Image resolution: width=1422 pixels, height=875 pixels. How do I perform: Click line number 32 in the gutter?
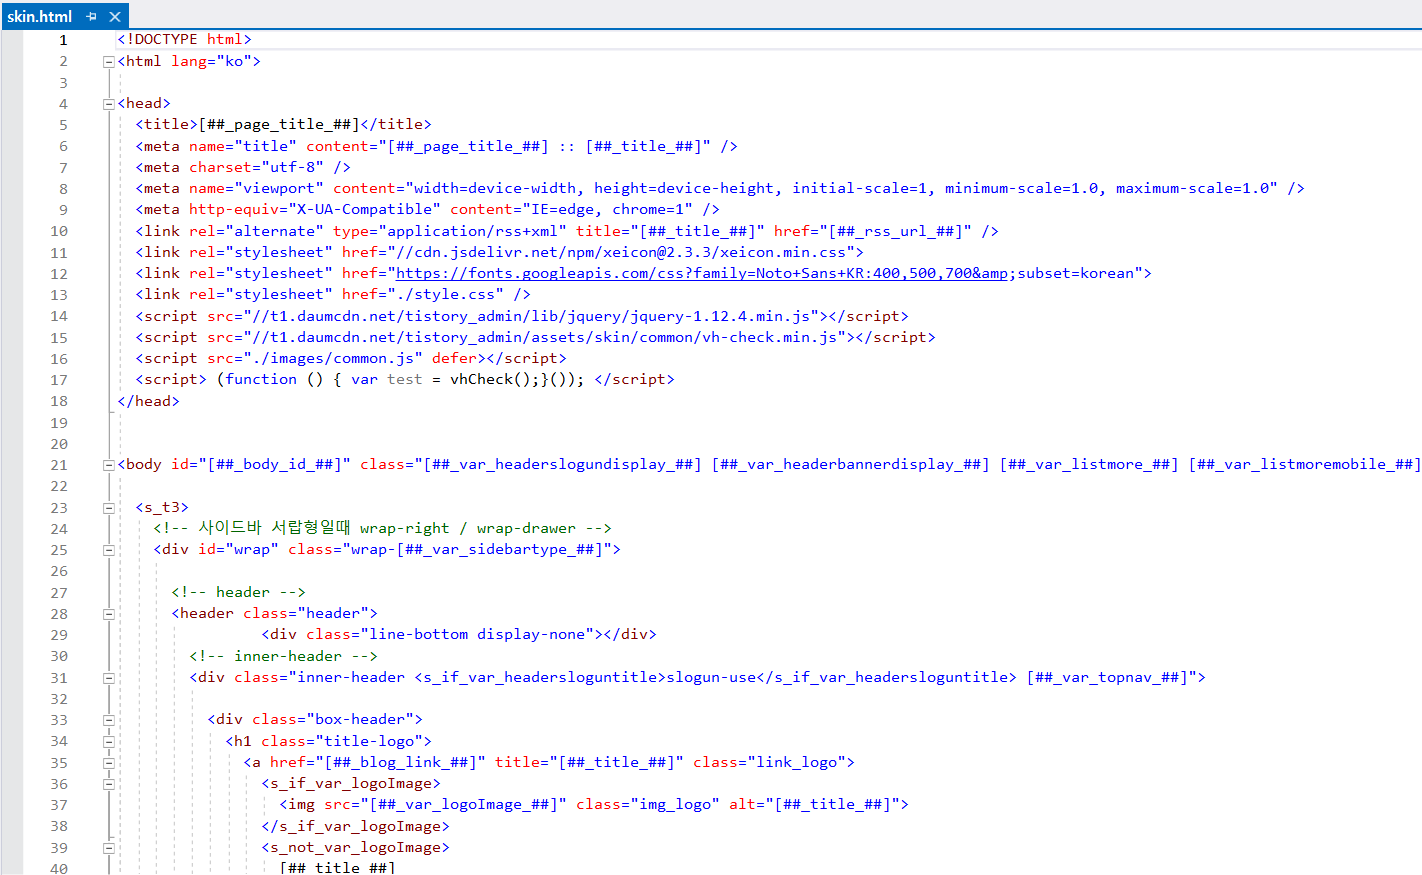(59, 699)
